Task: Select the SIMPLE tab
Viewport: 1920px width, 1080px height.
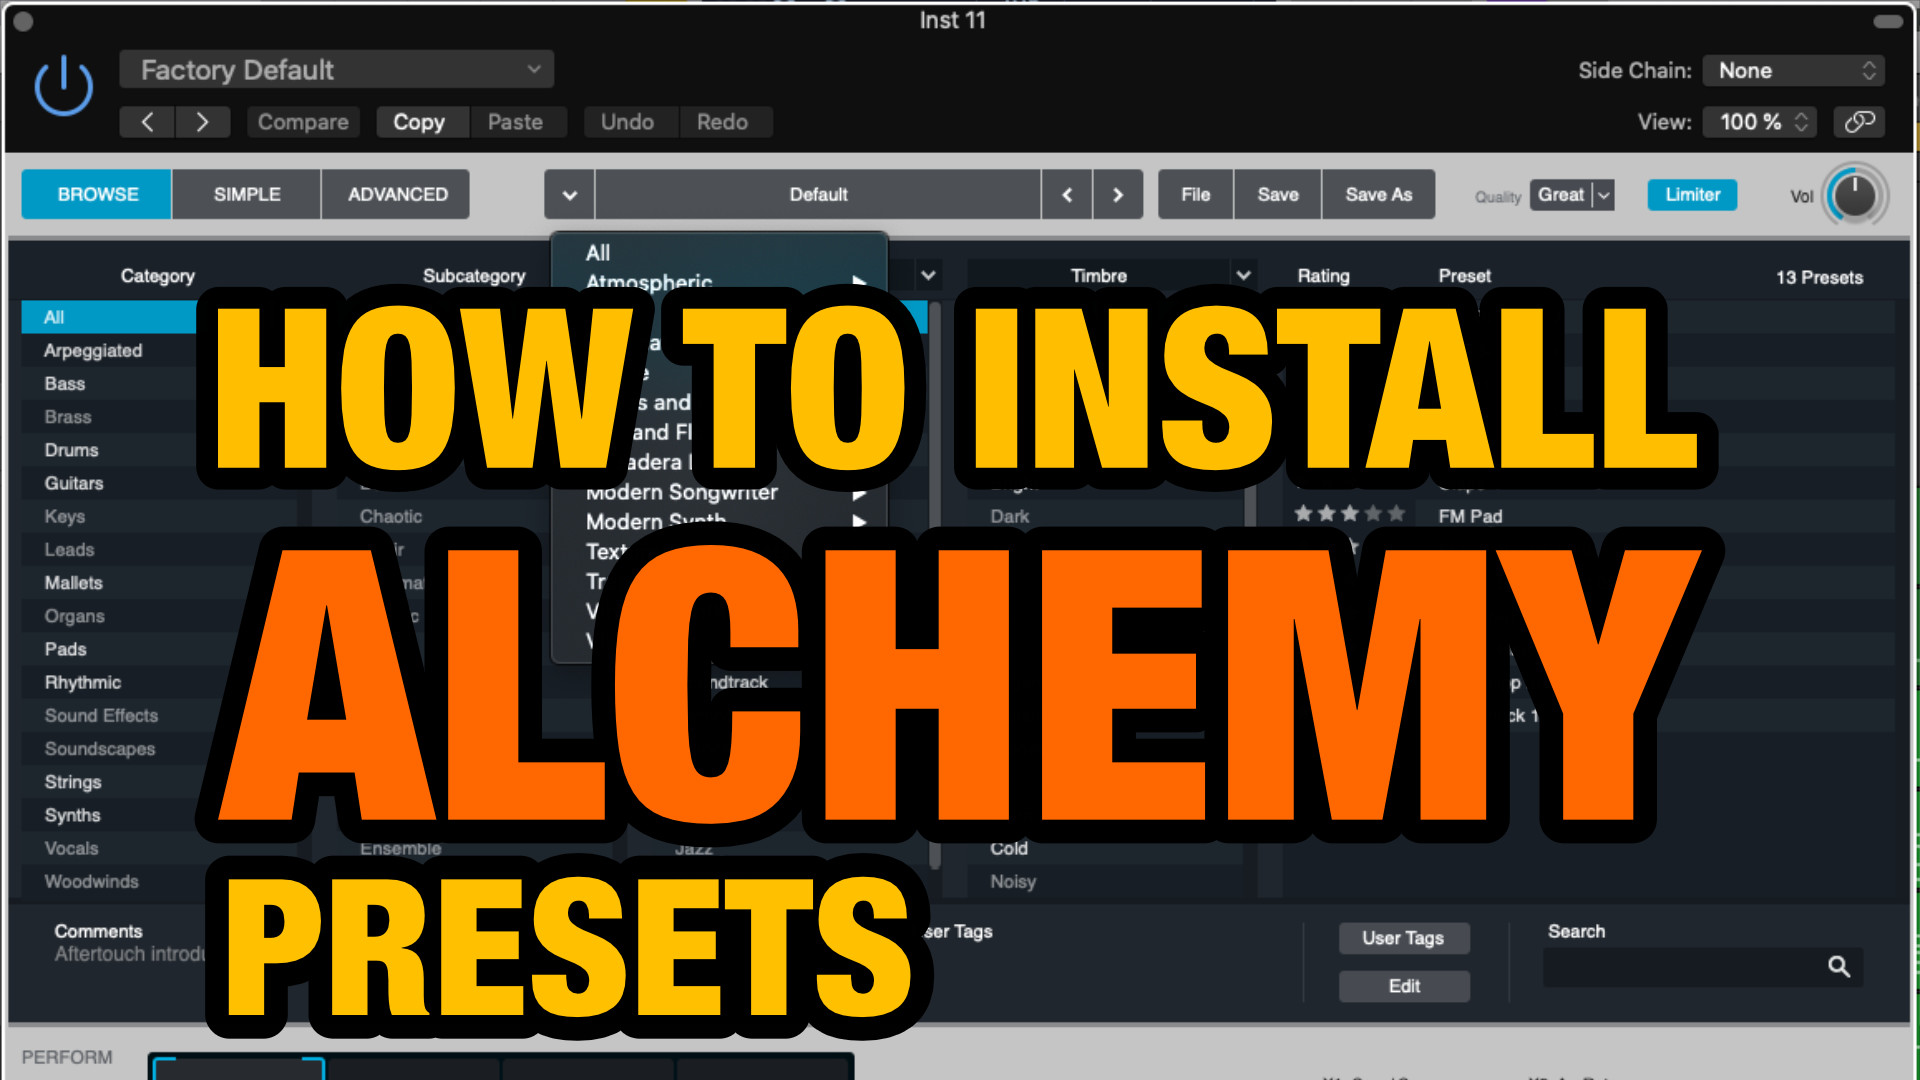Action: (245, 194)
